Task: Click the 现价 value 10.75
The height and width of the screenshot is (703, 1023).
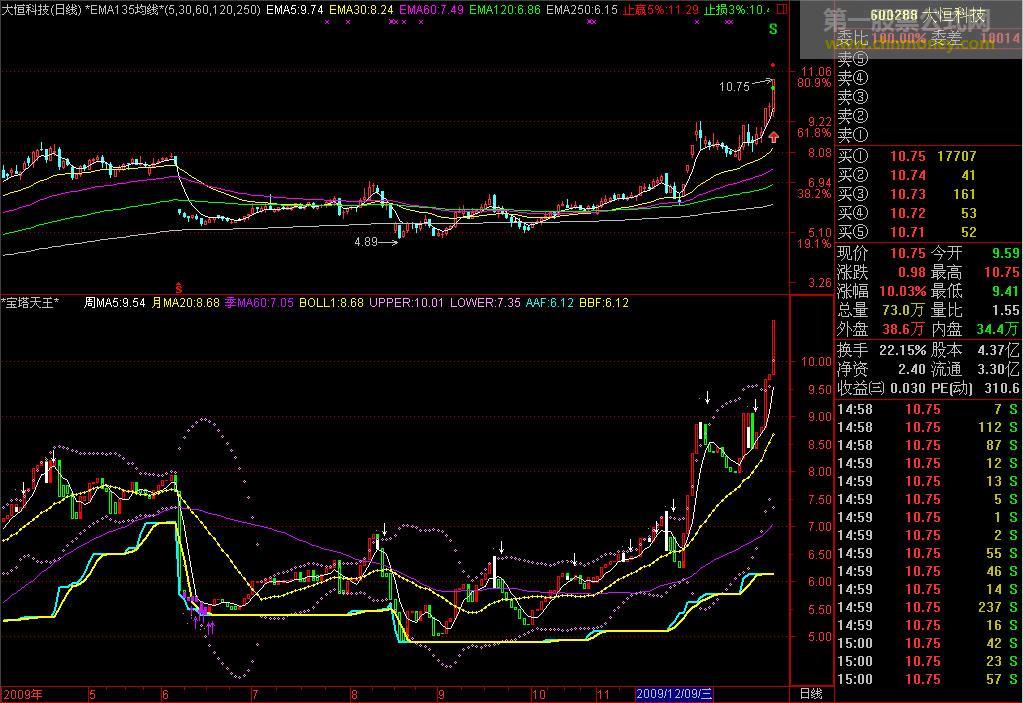Action: tap(908, 253)
